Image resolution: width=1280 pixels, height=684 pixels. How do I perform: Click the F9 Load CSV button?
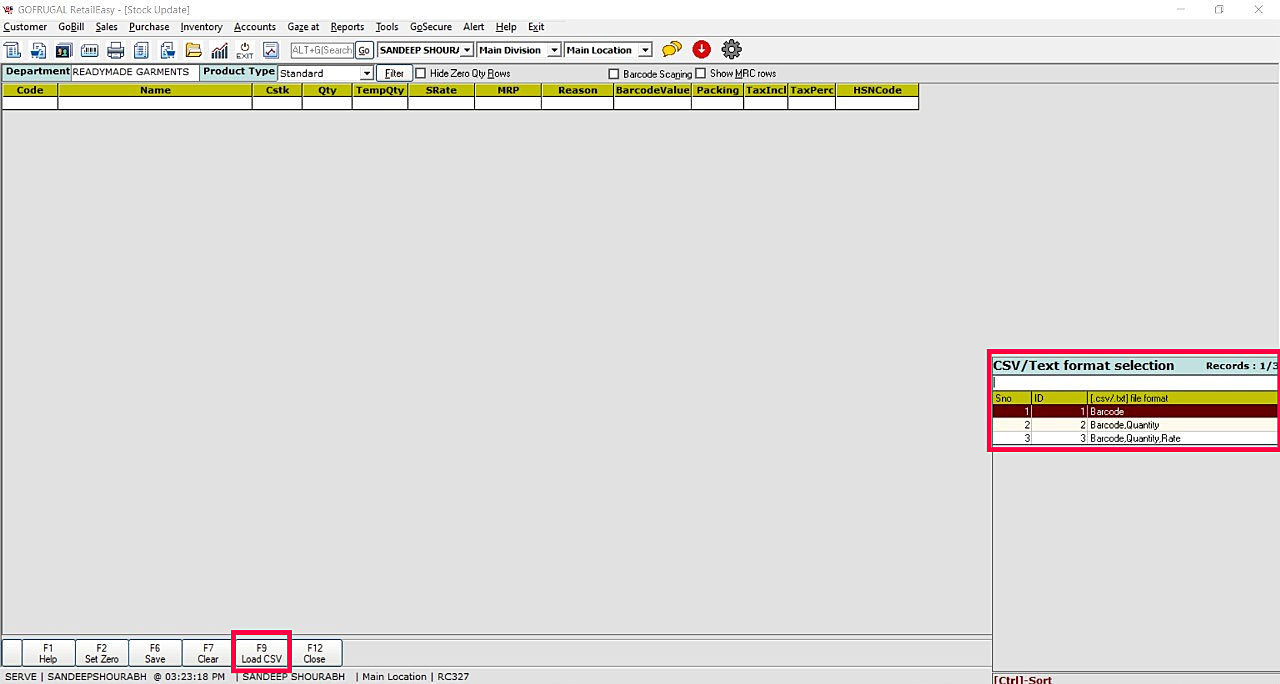click(x=261, y=653)
